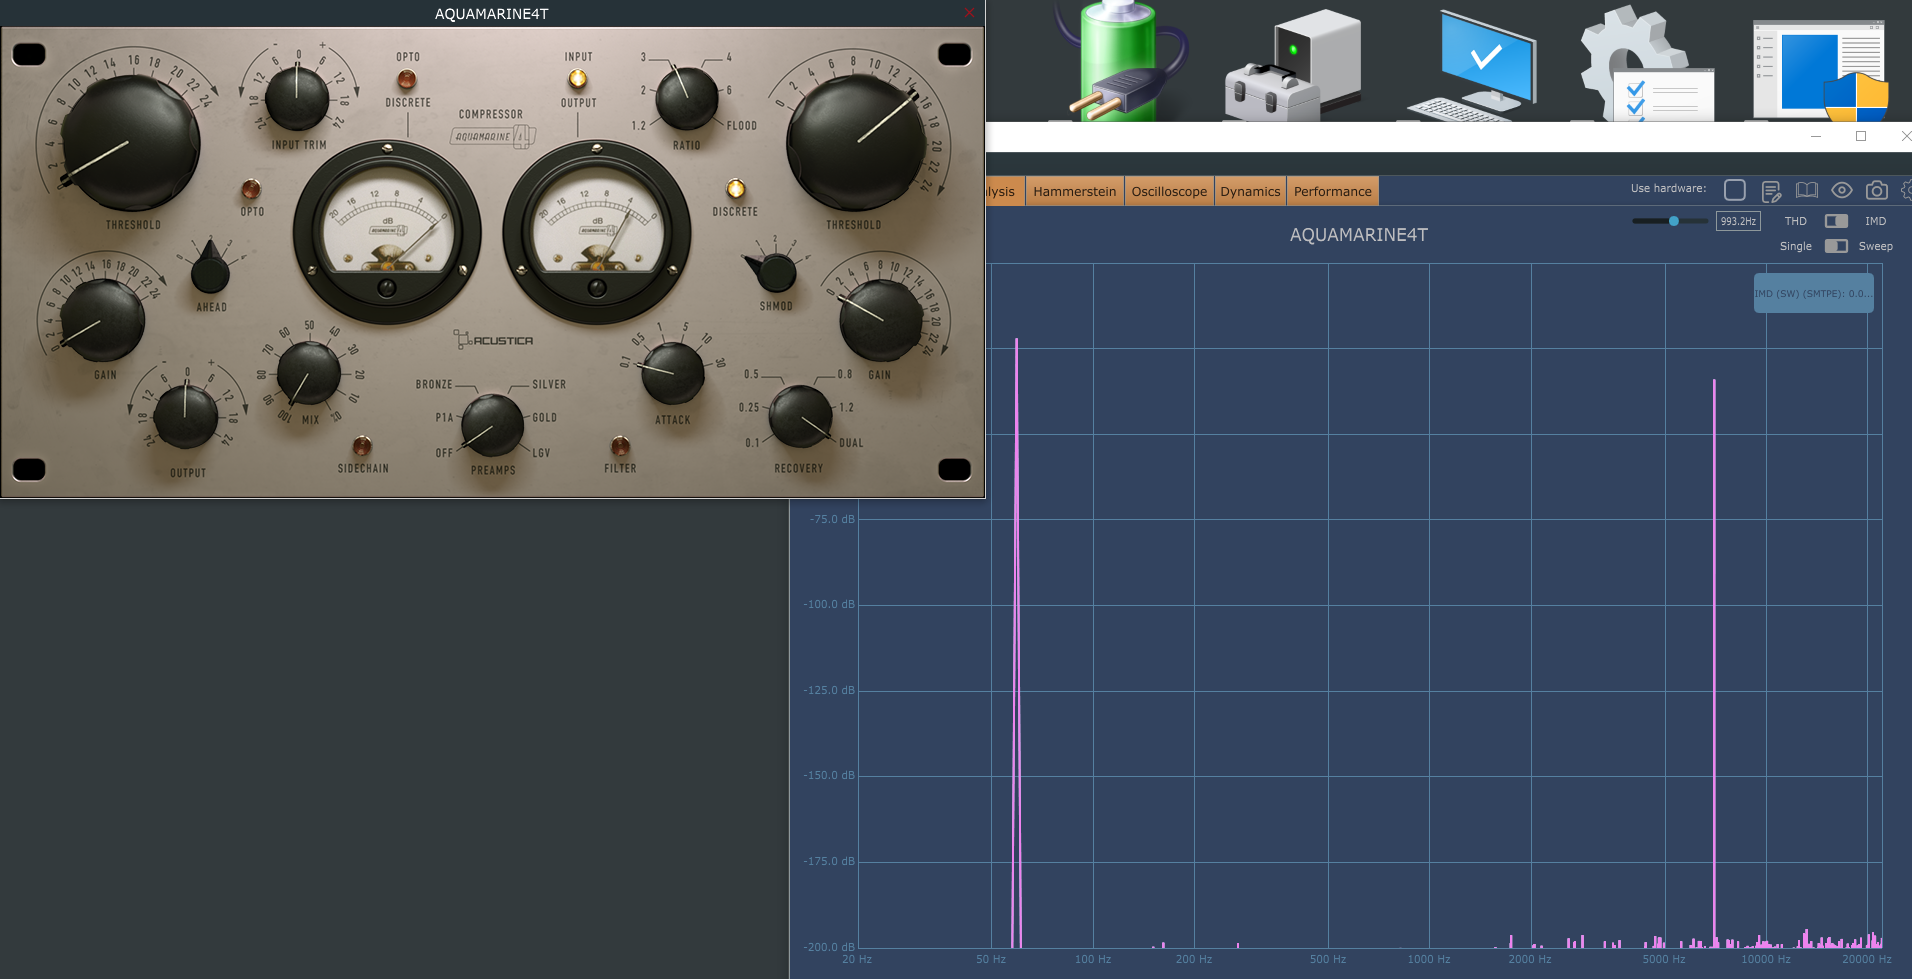Image resolution: width=1912 pixels, height=979 pixels.
Task: Switch to the Hammerstein tab
Action: [x=1074, y=191]
